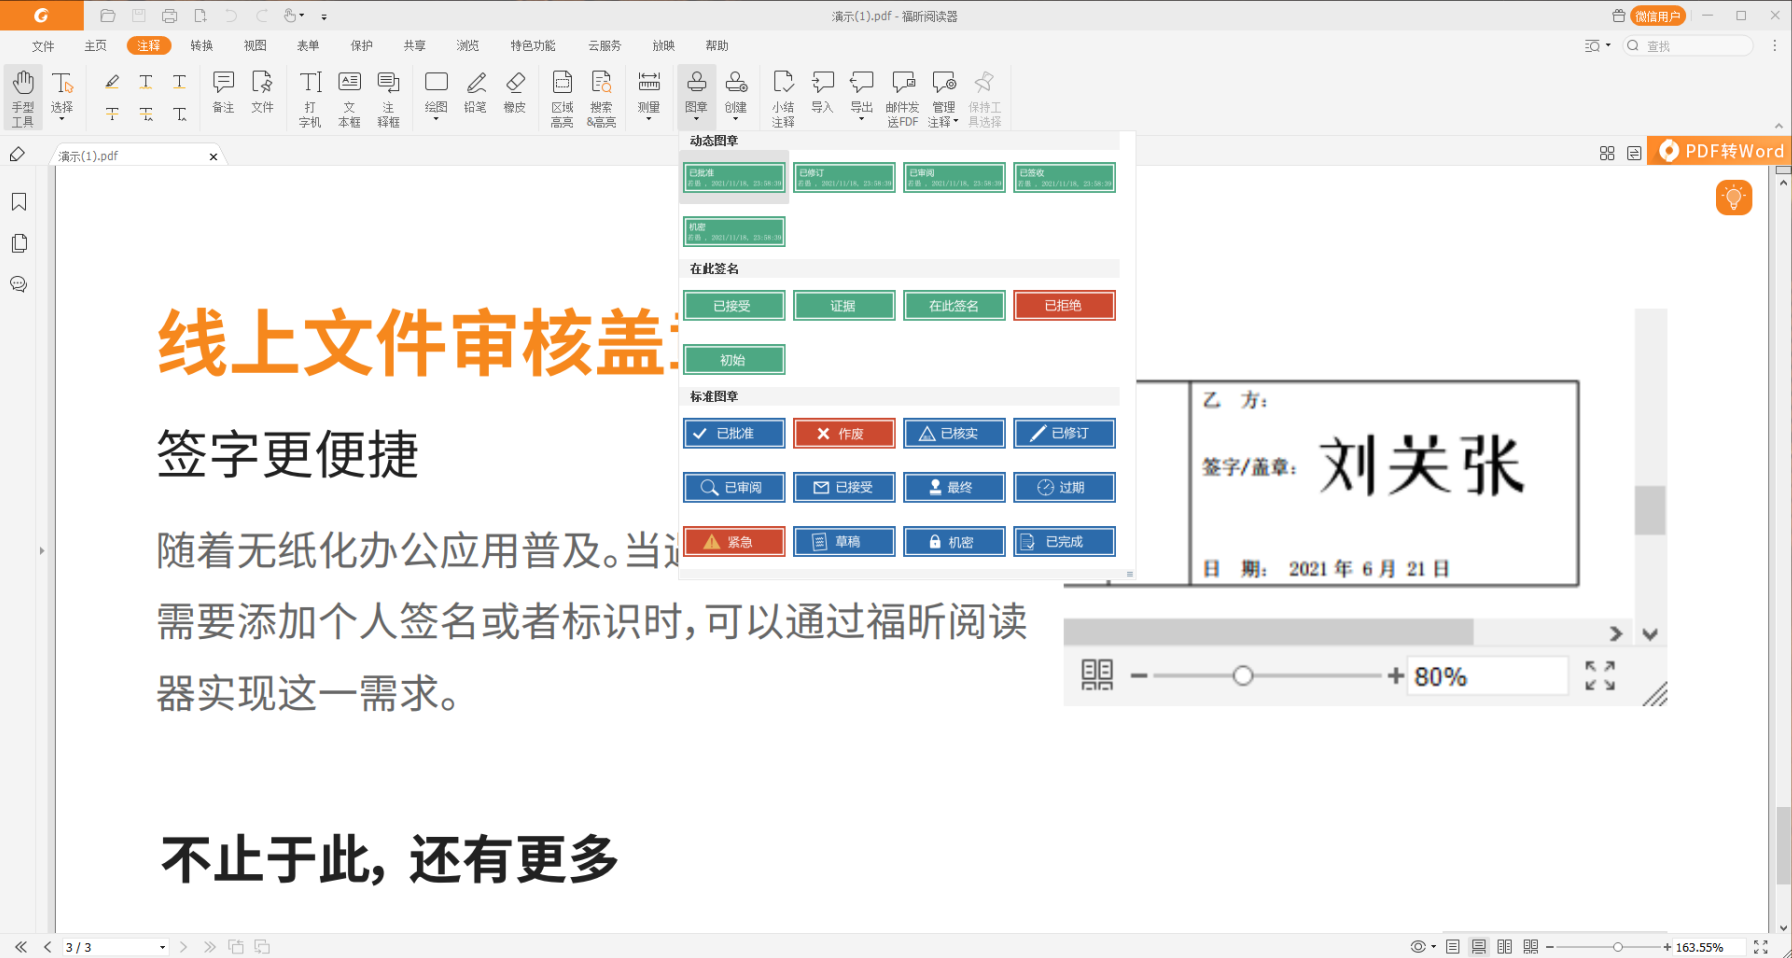Click the PDF转Word button
The height and width of the screenshot is (958, 1792).
1722,151
